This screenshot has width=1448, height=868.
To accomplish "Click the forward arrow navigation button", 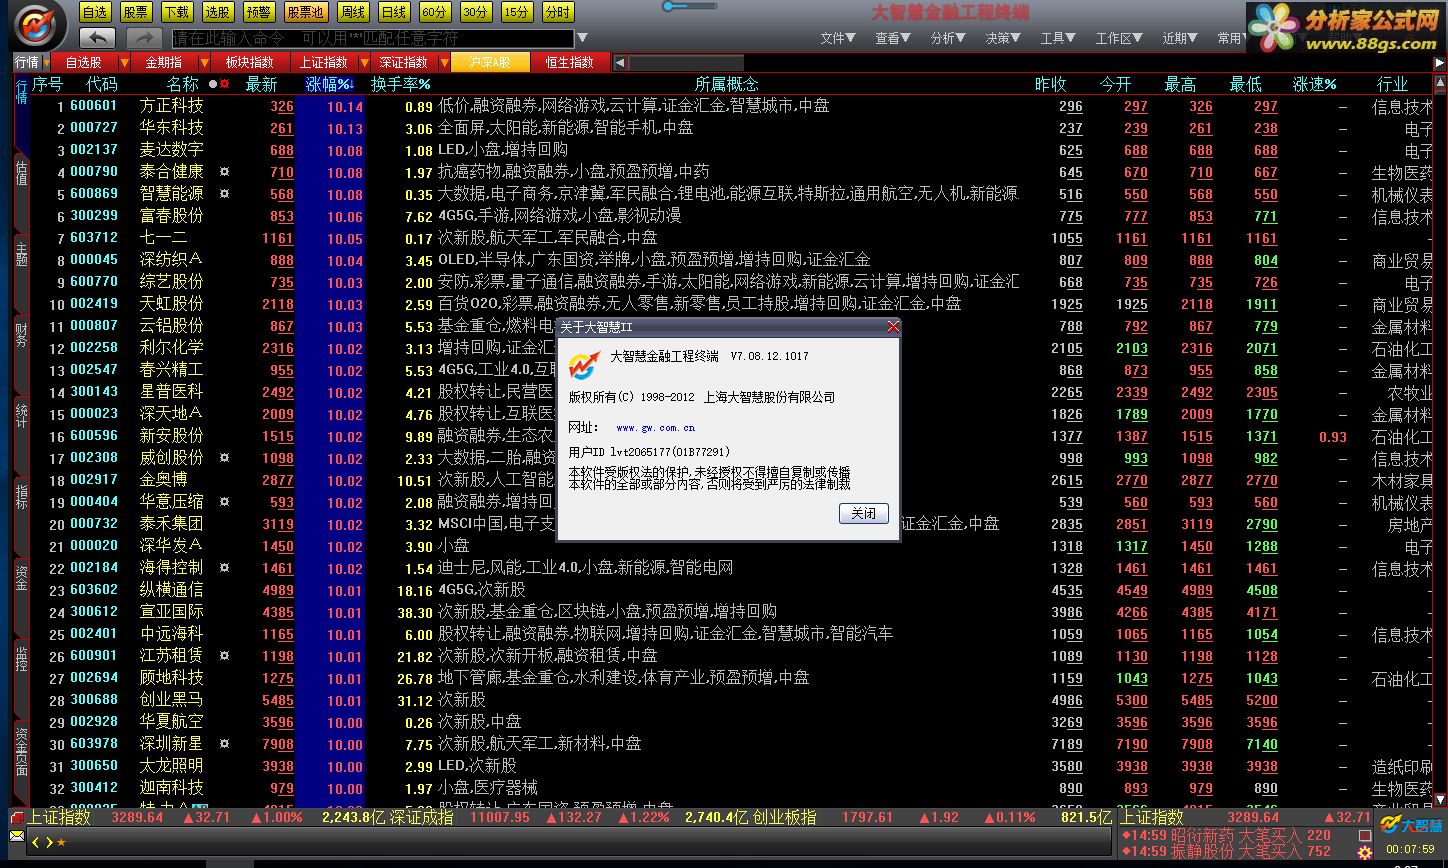I will [x=144, y=38].
